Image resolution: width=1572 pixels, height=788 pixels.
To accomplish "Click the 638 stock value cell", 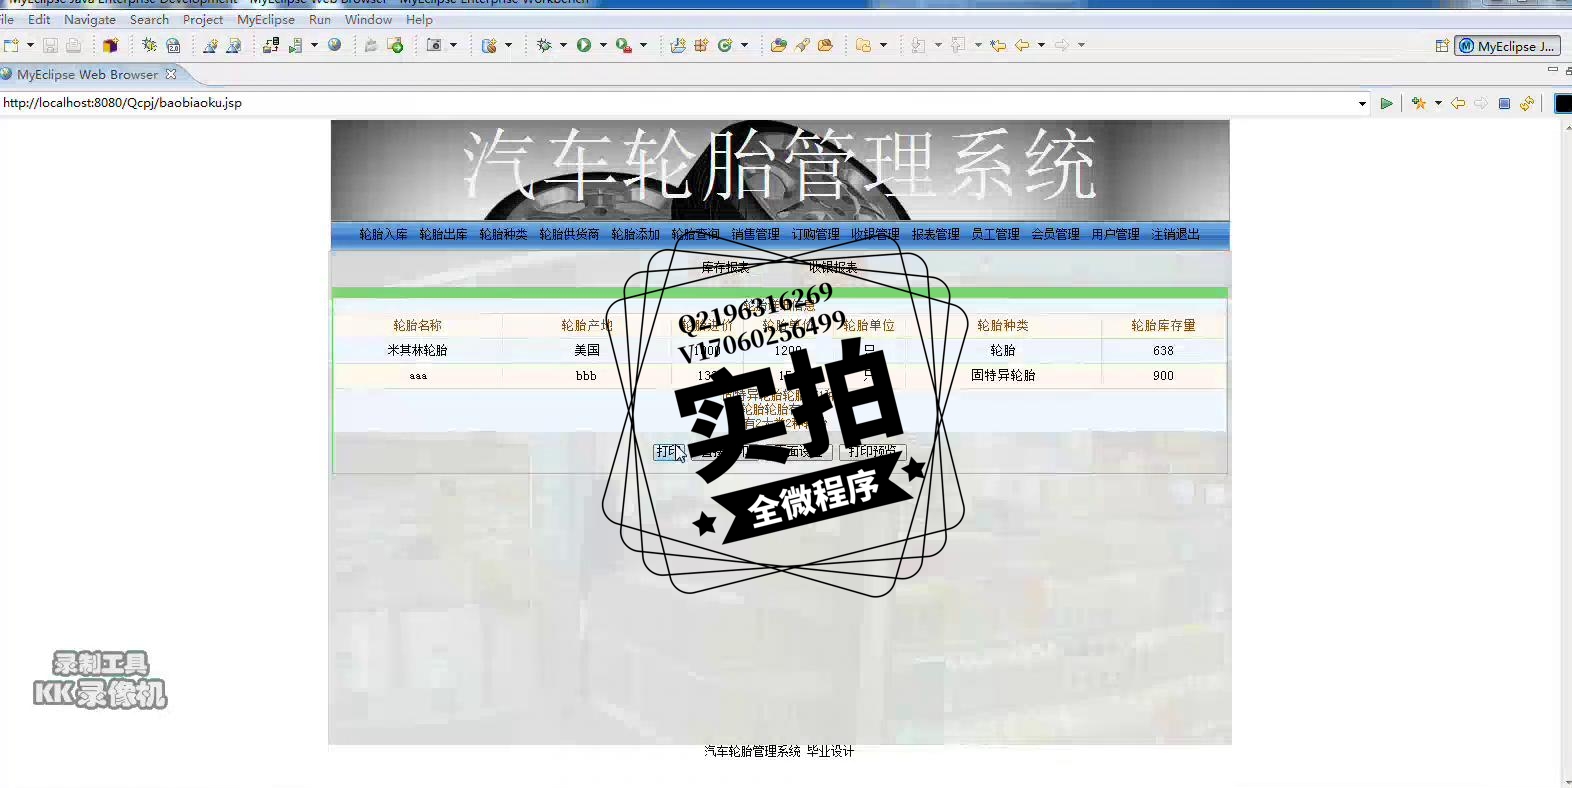I will pyautogui.click(x=1163, y=350).
